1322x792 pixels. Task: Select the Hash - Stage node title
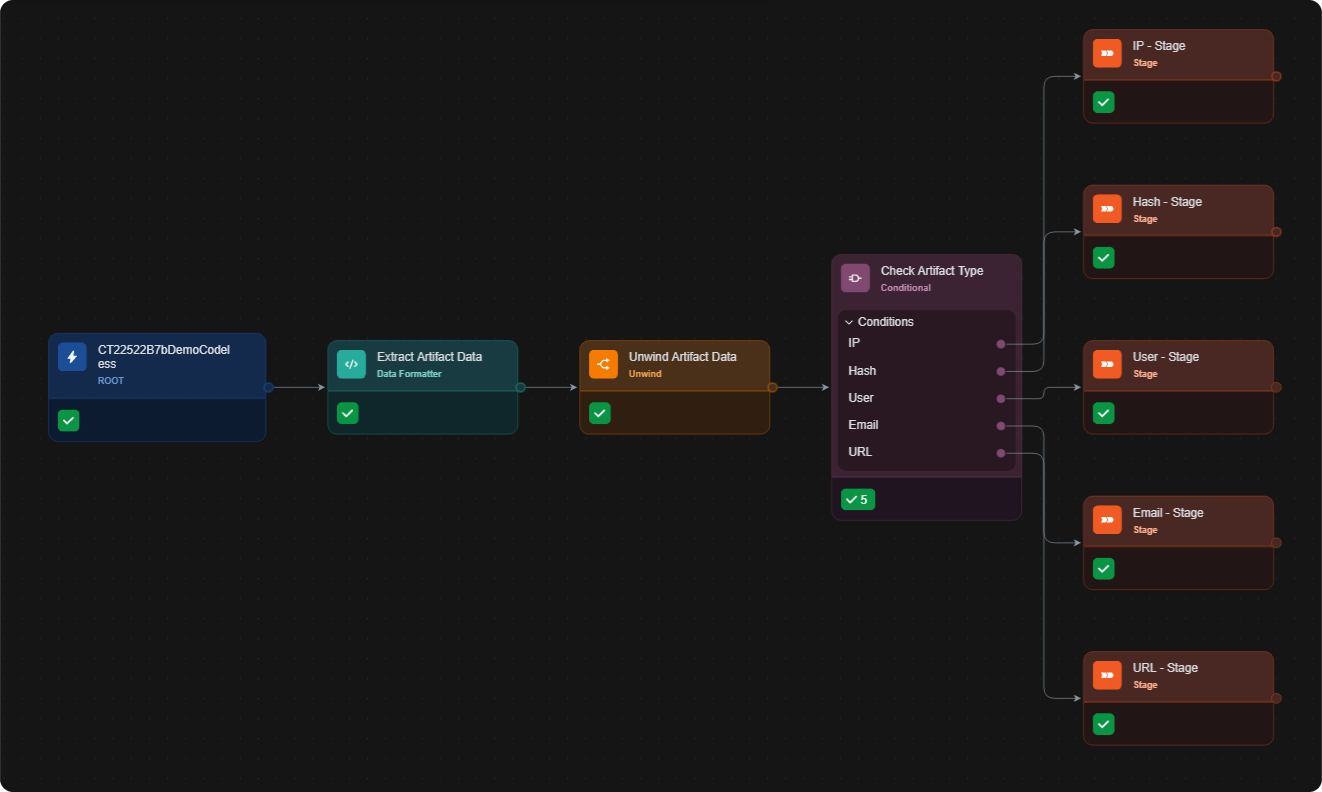coord(1167,202)
